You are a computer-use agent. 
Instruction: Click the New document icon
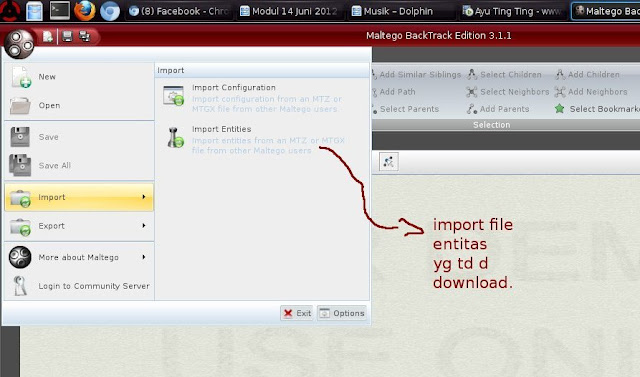20,77
